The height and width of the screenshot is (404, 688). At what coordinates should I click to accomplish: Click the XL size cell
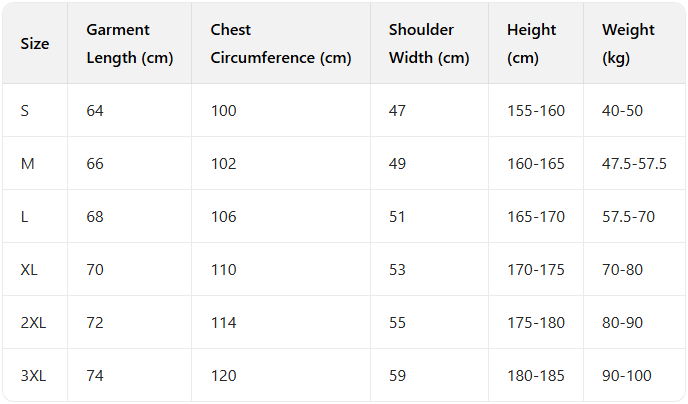[x=30, y=270]
